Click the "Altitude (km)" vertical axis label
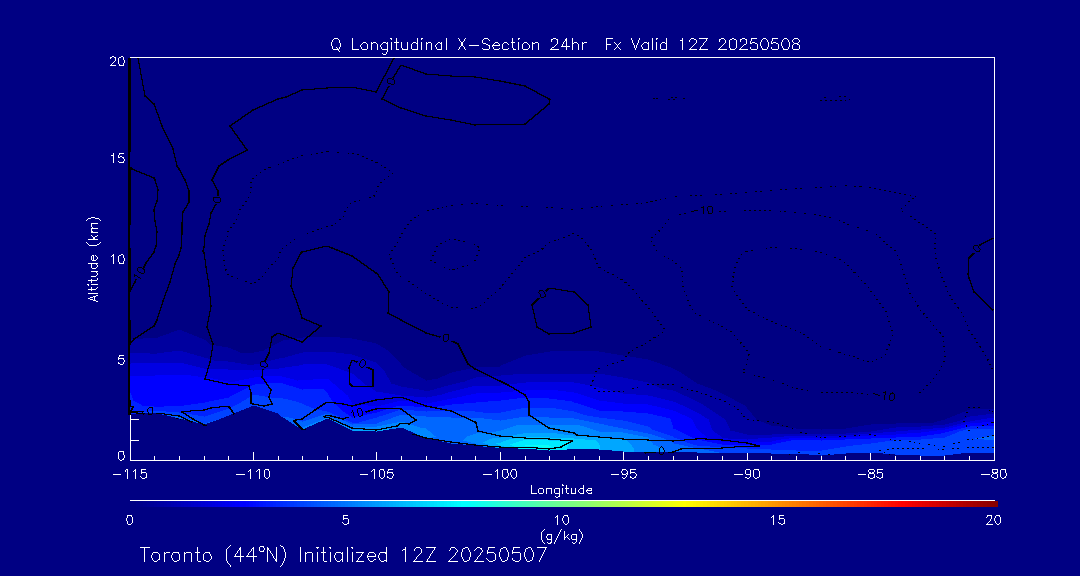Screen dimensions: 1080x576 93,258
